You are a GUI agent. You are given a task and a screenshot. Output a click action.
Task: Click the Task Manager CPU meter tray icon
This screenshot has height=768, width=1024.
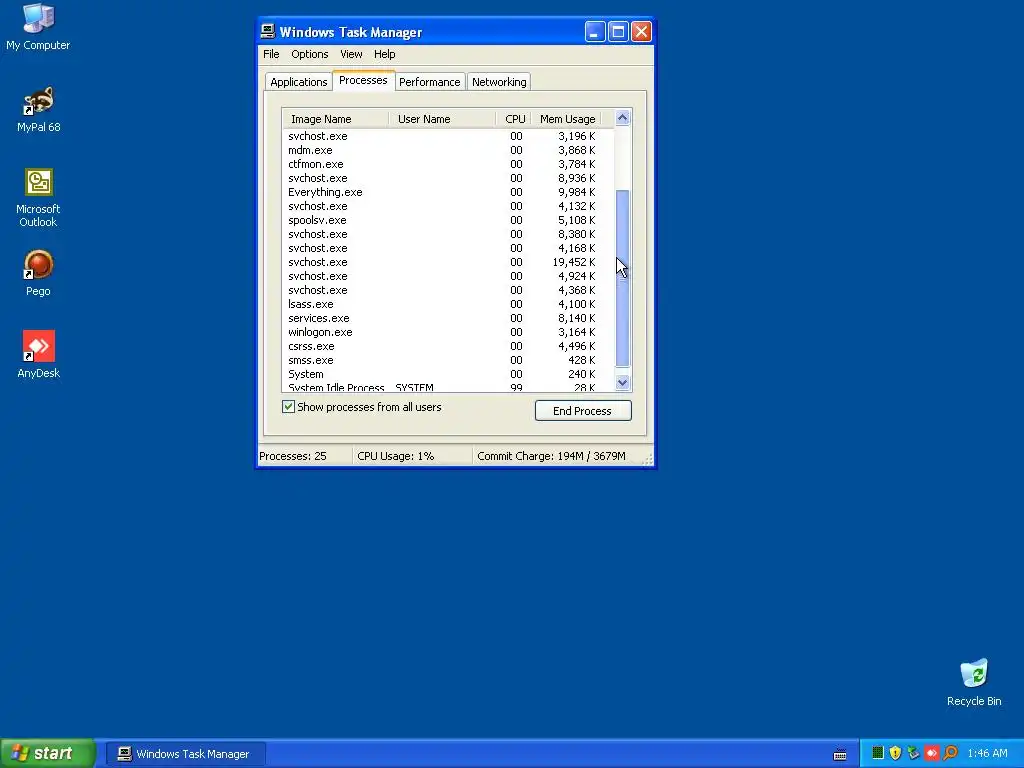(x=877, y=753)
